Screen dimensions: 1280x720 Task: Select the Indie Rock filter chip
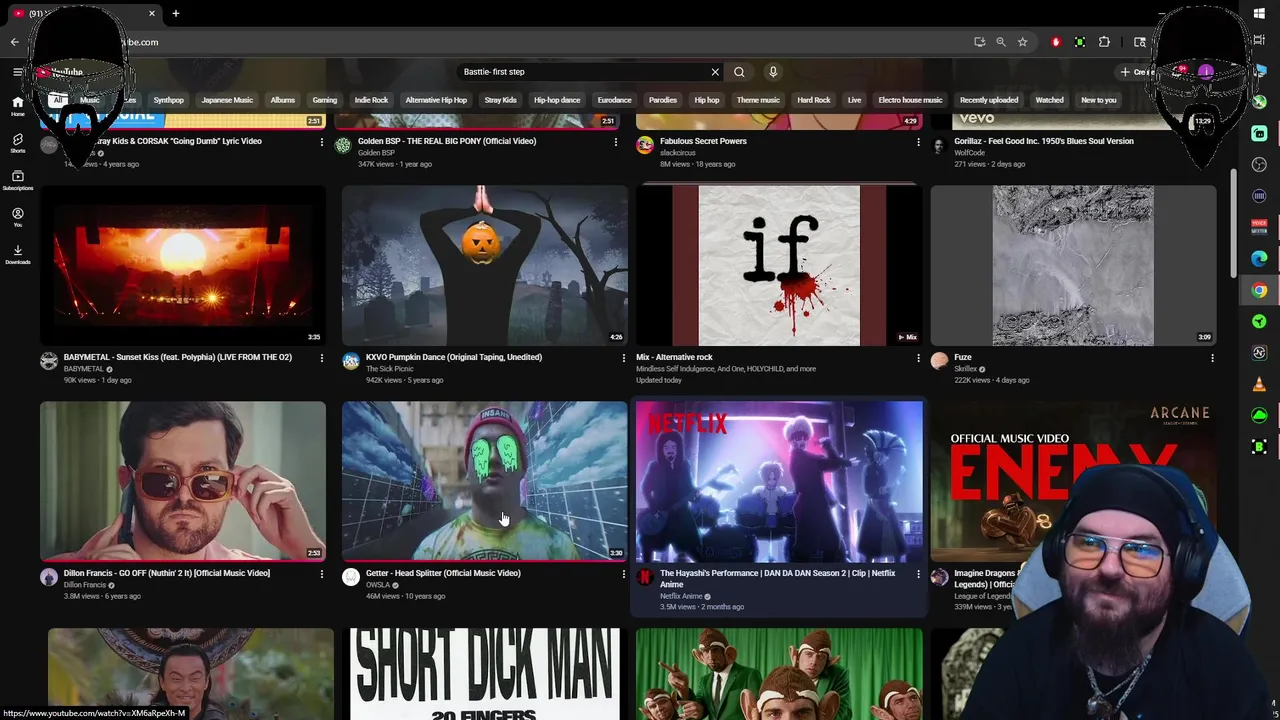[x=371, y=100]
